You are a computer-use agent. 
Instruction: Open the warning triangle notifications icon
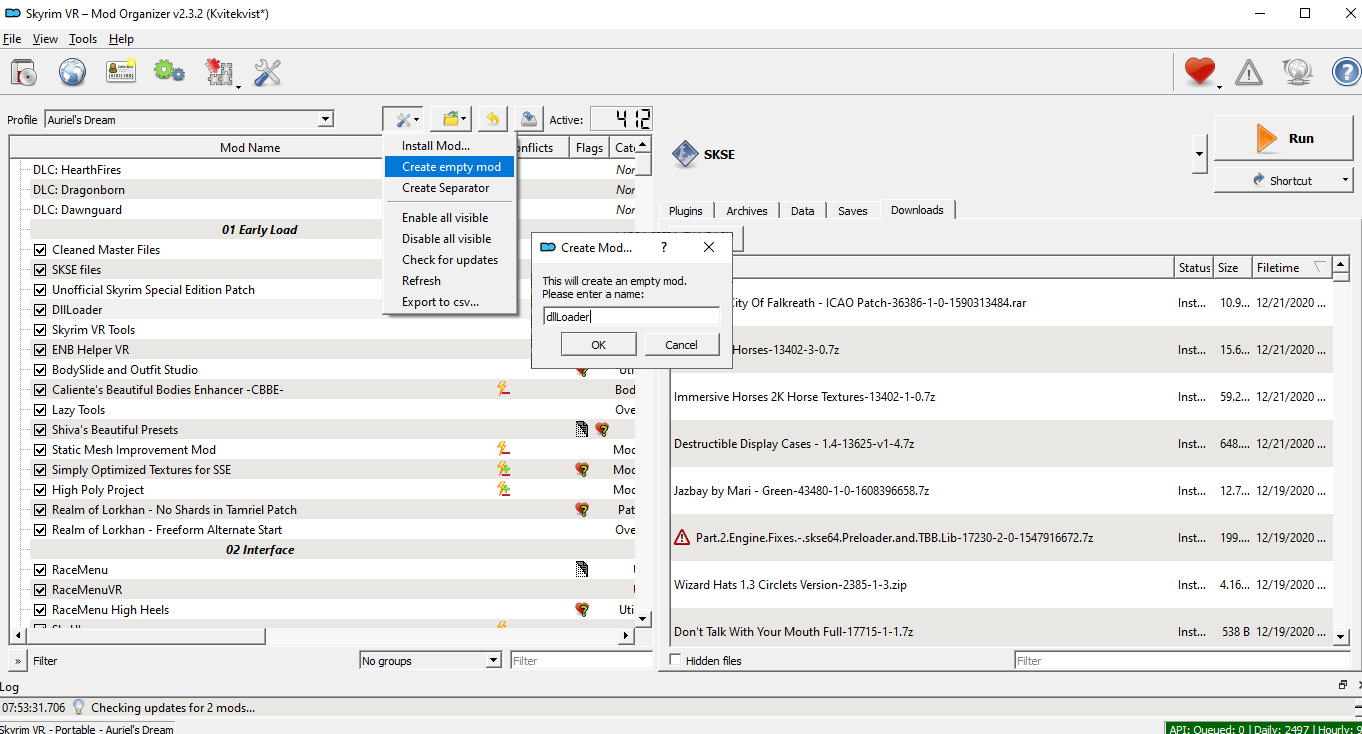click(1249, 72)
